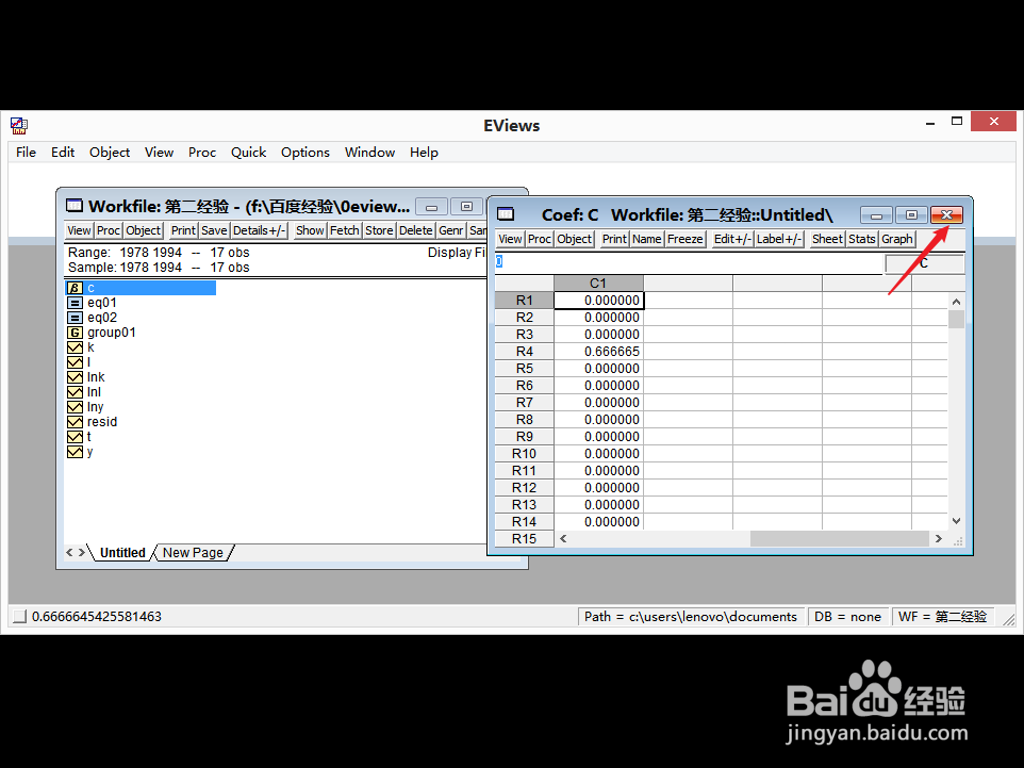Screen dimensions: 1024x768
Task: Select series icon next to resid
Action: 74,422
